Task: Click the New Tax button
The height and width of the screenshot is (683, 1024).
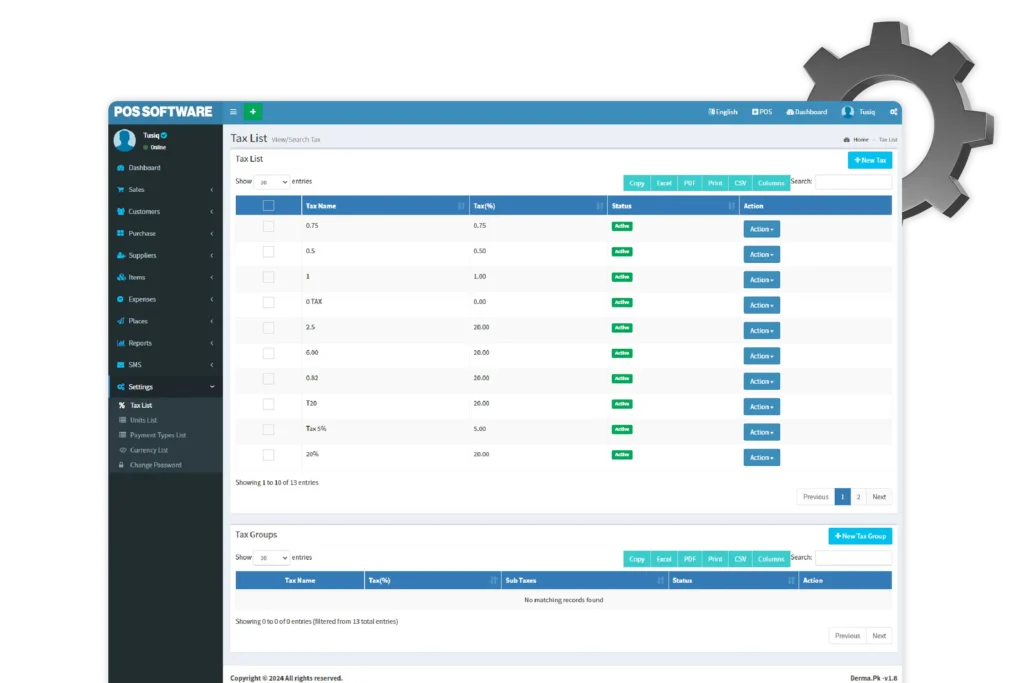Action: (x=869, y=160)
